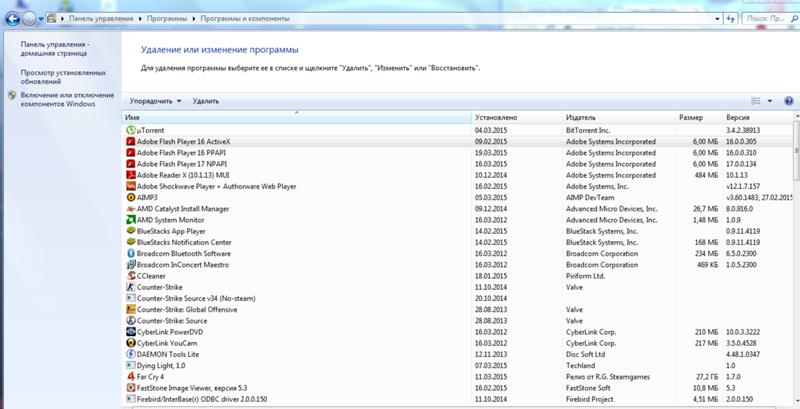Open the help question-mark button

tap(789, 101)
